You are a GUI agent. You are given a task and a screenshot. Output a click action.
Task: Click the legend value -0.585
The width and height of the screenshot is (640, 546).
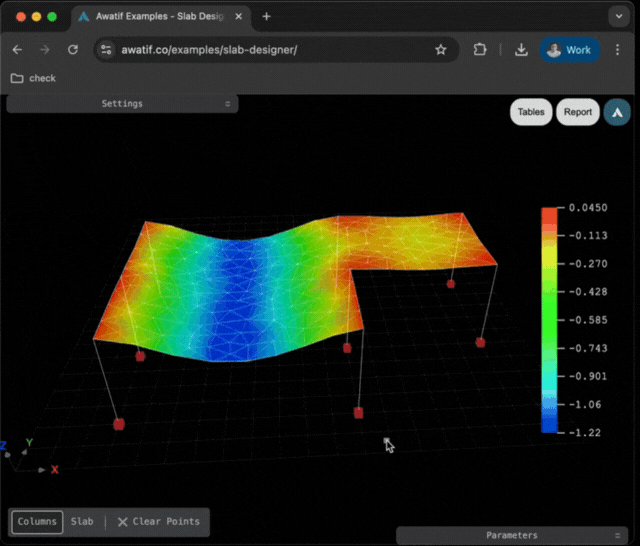tap(588, 320)
